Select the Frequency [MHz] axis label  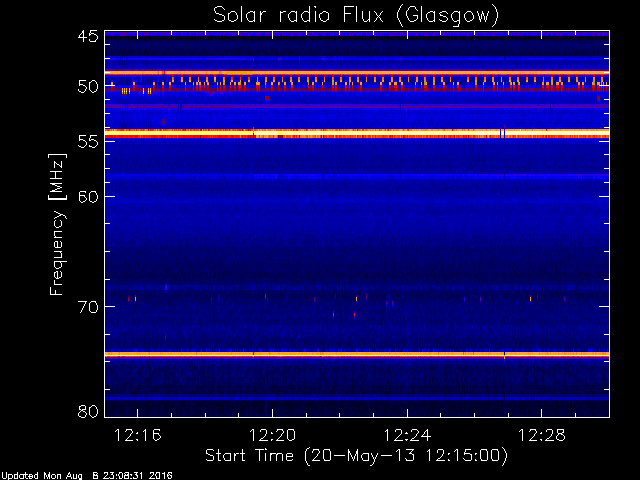click(x=58, y=222)
